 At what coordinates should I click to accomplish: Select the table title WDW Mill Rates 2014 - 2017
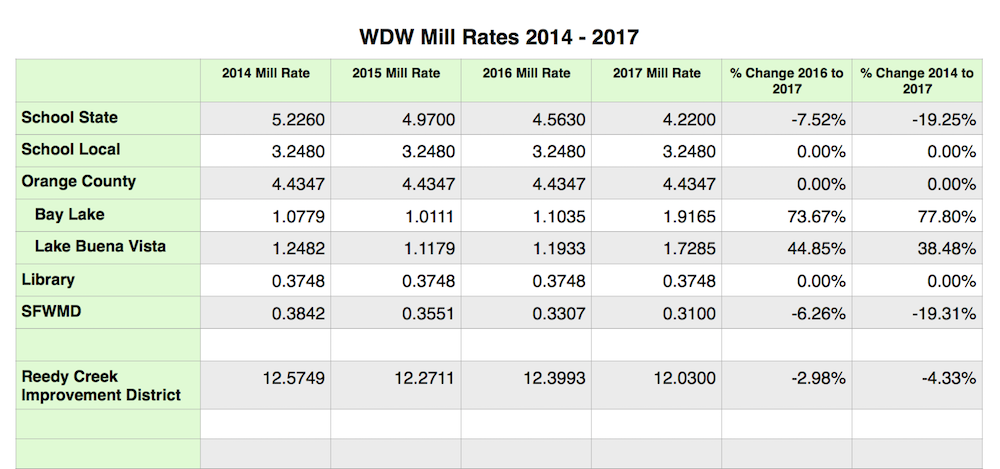(x=499, y=37)
